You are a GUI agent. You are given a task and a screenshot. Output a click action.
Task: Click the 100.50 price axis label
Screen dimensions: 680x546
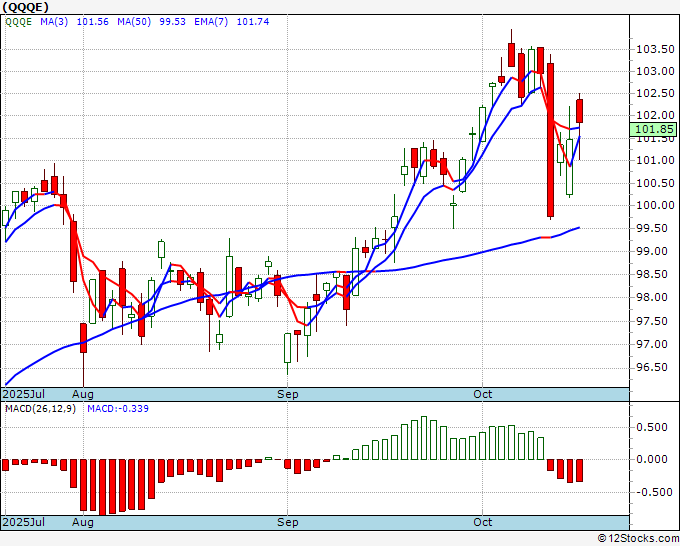pyautogui.click(x=655, y=183)
